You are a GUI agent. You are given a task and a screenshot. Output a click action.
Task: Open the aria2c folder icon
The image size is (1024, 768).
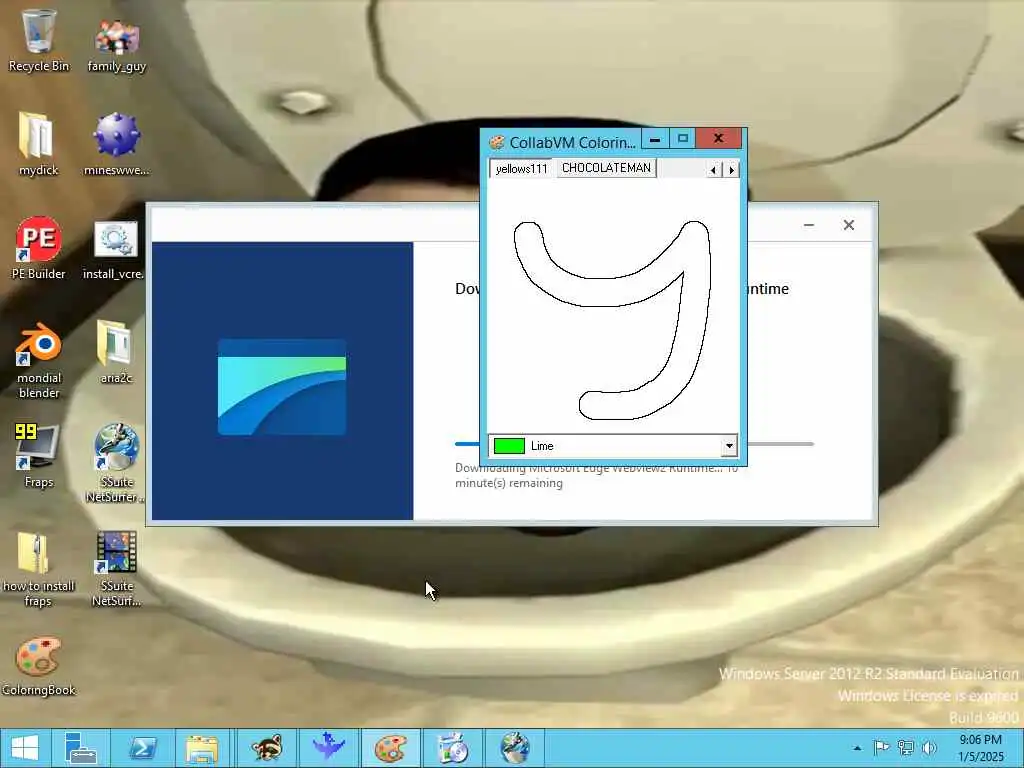[115, 351]
